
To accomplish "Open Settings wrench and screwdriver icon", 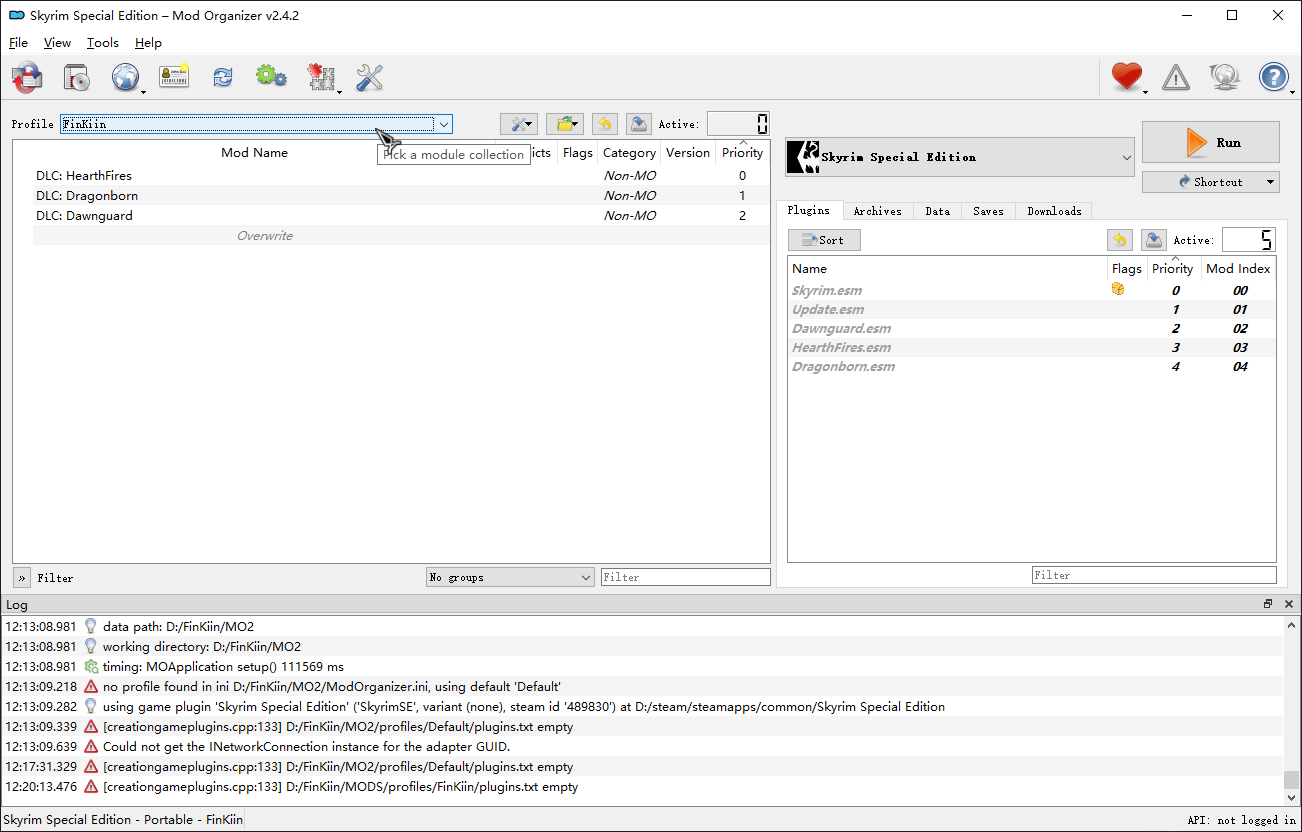I will pos(369,77).
